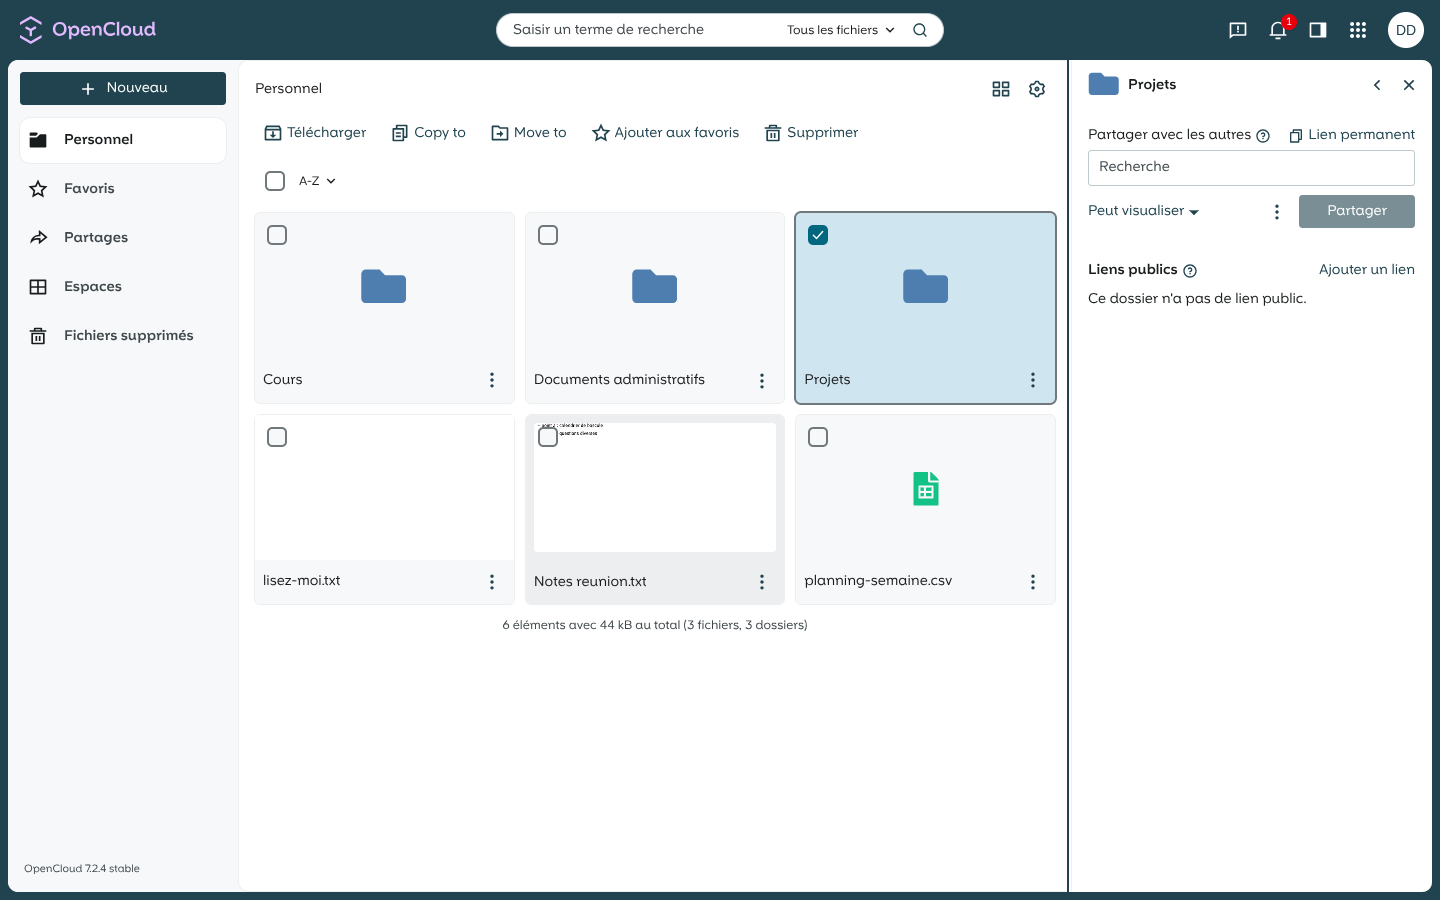Open the three-dot menu for lisez-moi.txt

(x=492, y=581)
